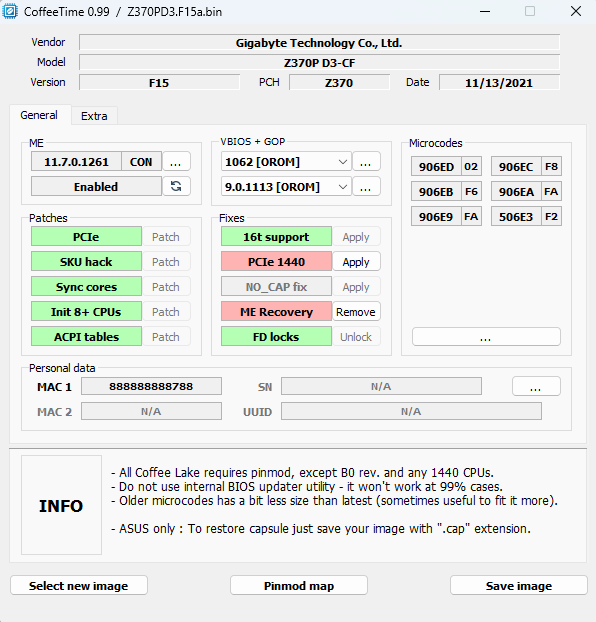Click the PCH field Z370
The image size is (596, 622).
click(339, 83)
